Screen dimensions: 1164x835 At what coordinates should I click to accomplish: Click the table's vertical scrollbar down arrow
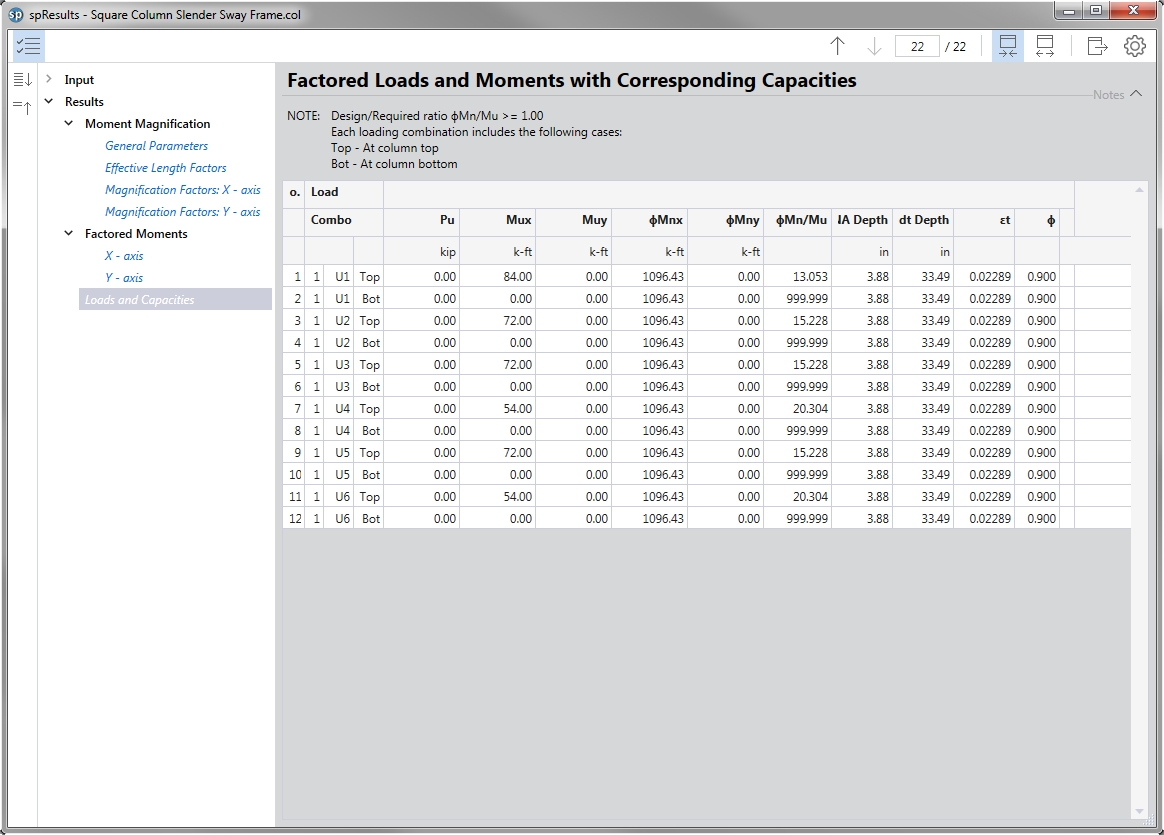point(1139,811)
